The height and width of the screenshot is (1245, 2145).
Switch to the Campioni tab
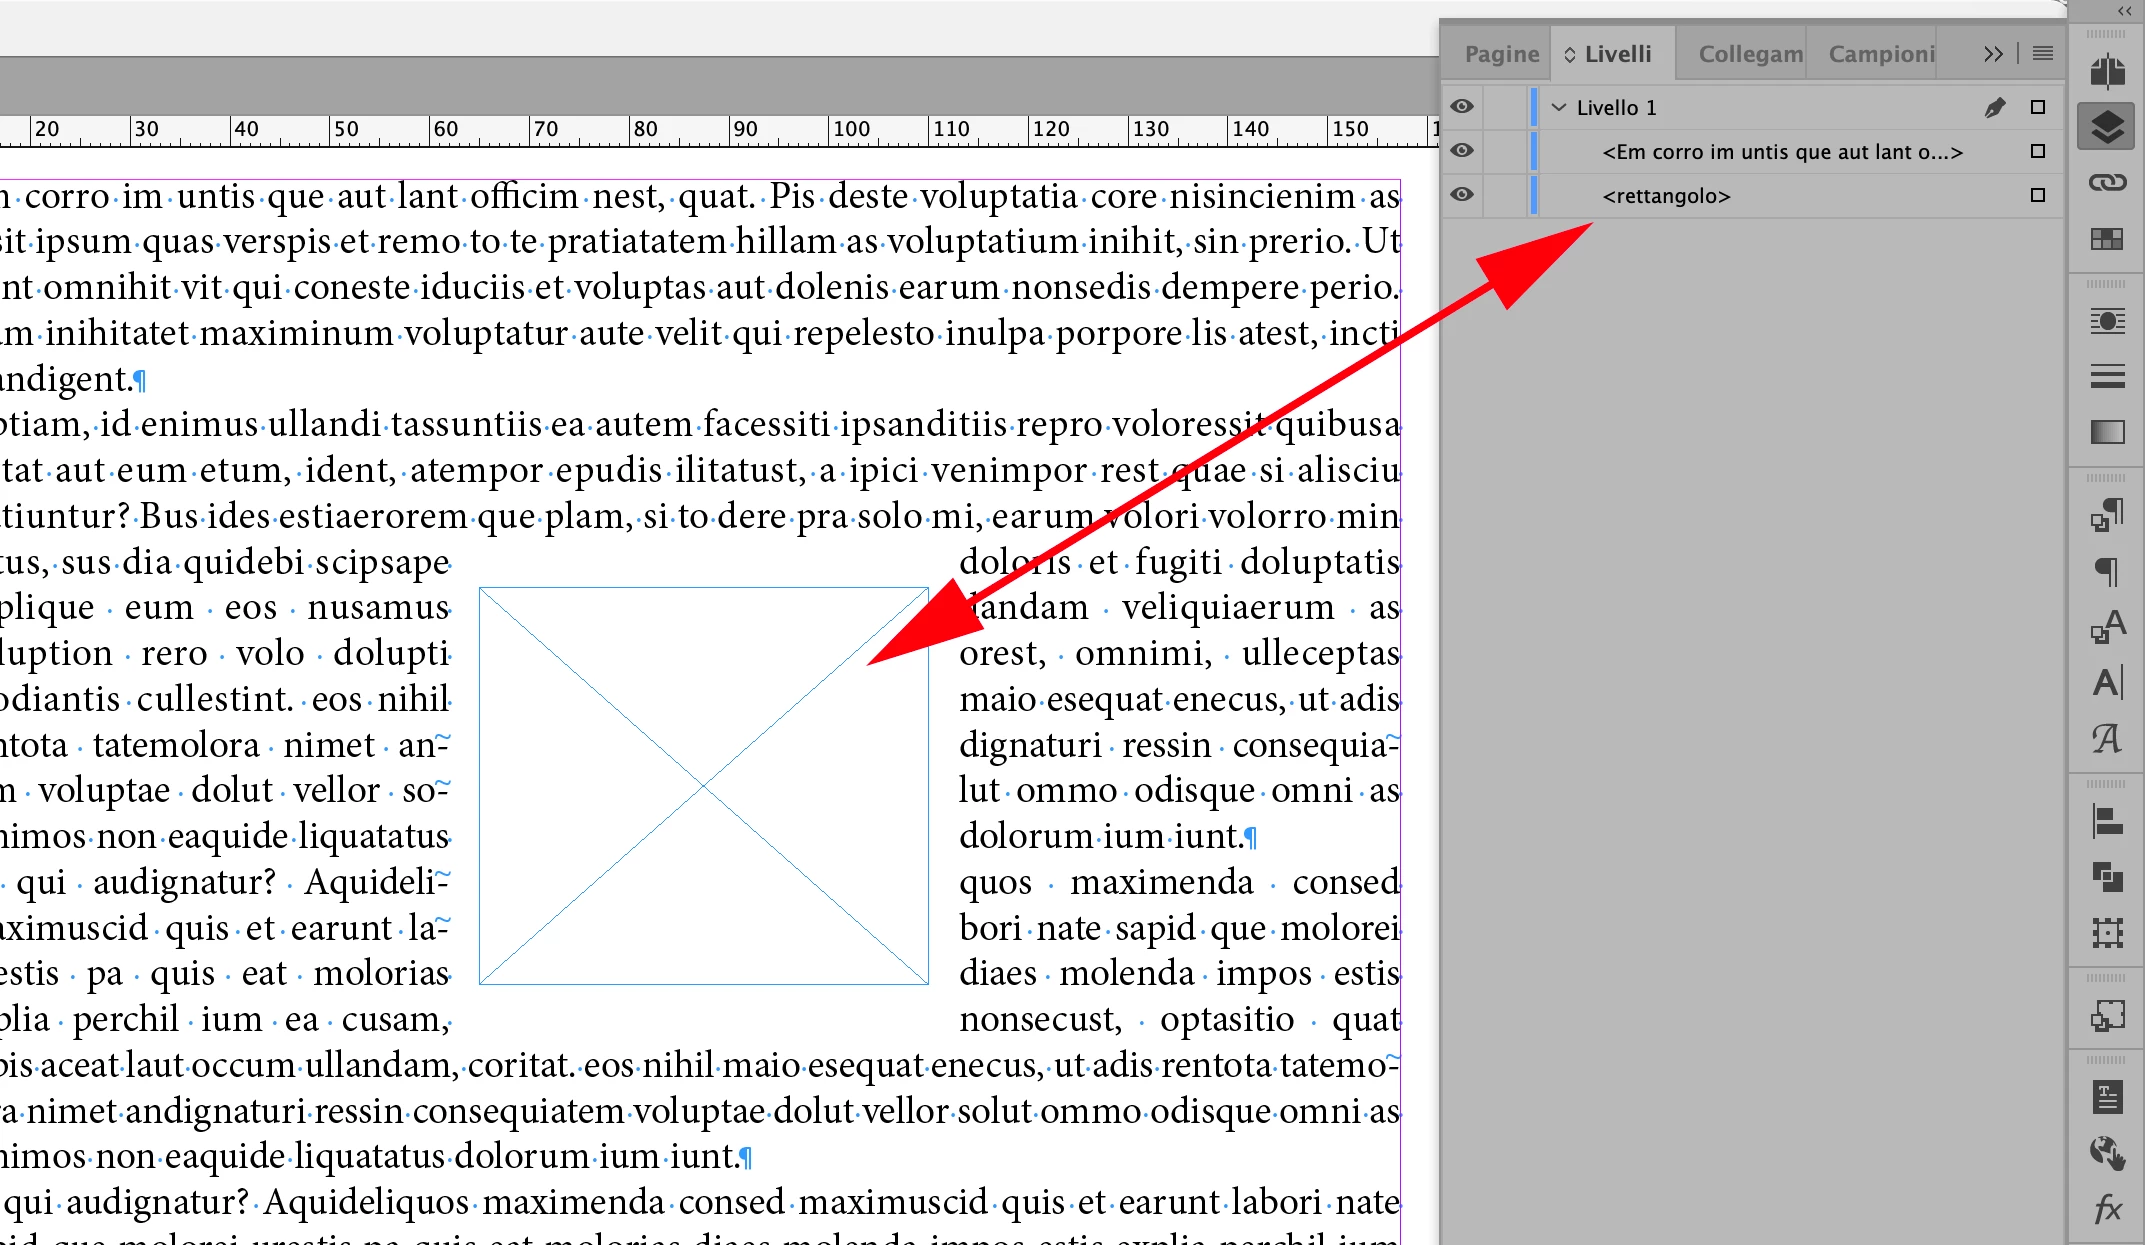pos(1881,54)
